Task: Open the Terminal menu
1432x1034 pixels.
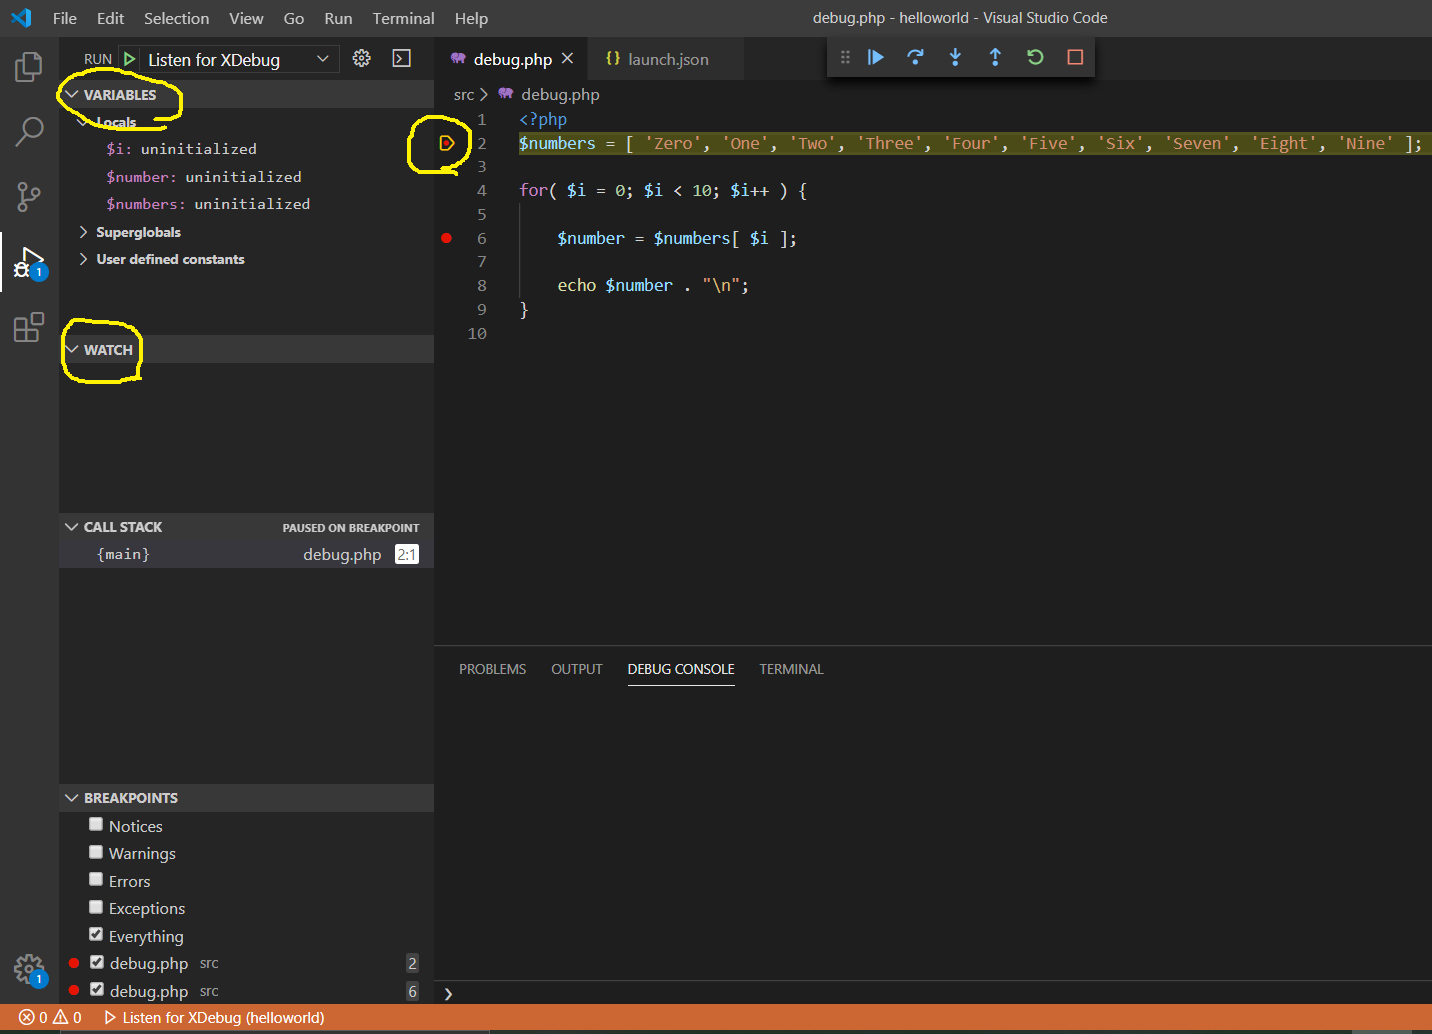Action: (x=404, y=18)
